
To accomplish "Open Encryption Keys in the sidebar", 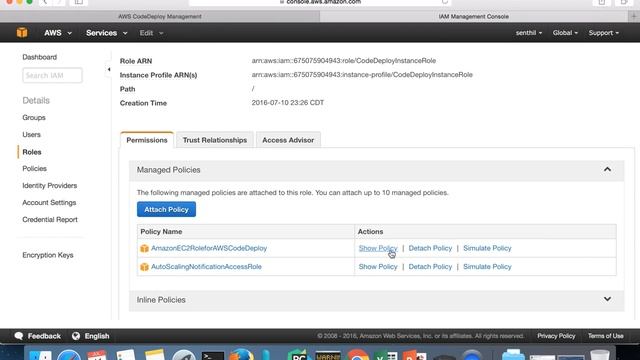I will tap(48, 255).
